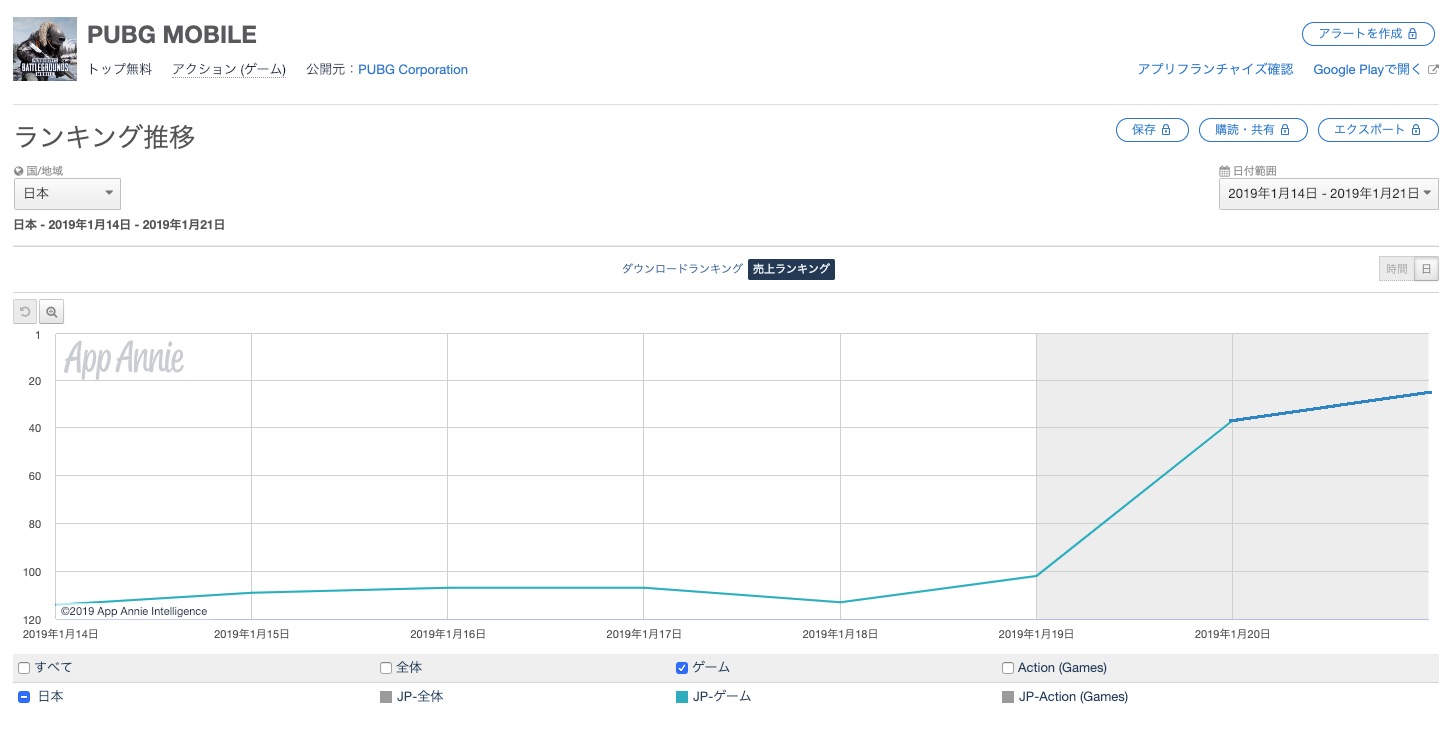Switch to ダウンロードランキング tab
The height and width of the screenshot is (737, 1443).
click(x=682, y=269)
